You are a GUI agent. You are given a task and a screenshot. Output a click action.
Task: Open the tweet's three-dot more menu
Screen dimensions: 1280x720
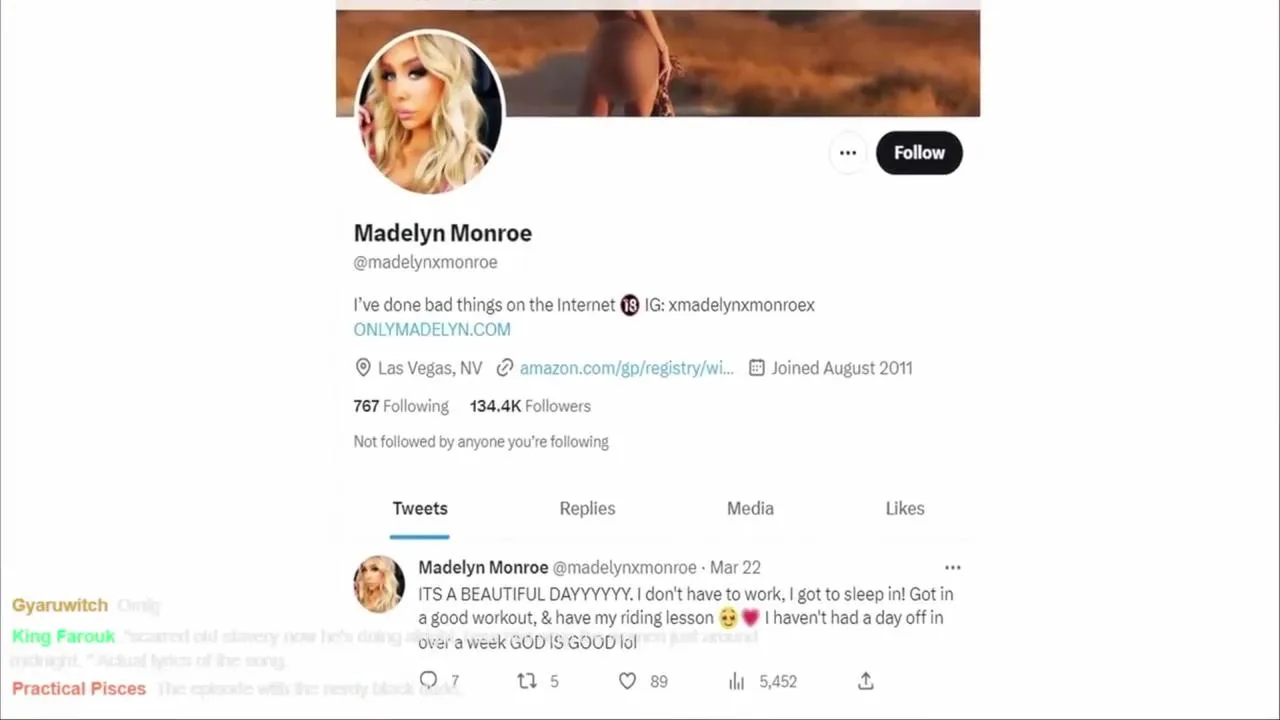click(953, 567)
